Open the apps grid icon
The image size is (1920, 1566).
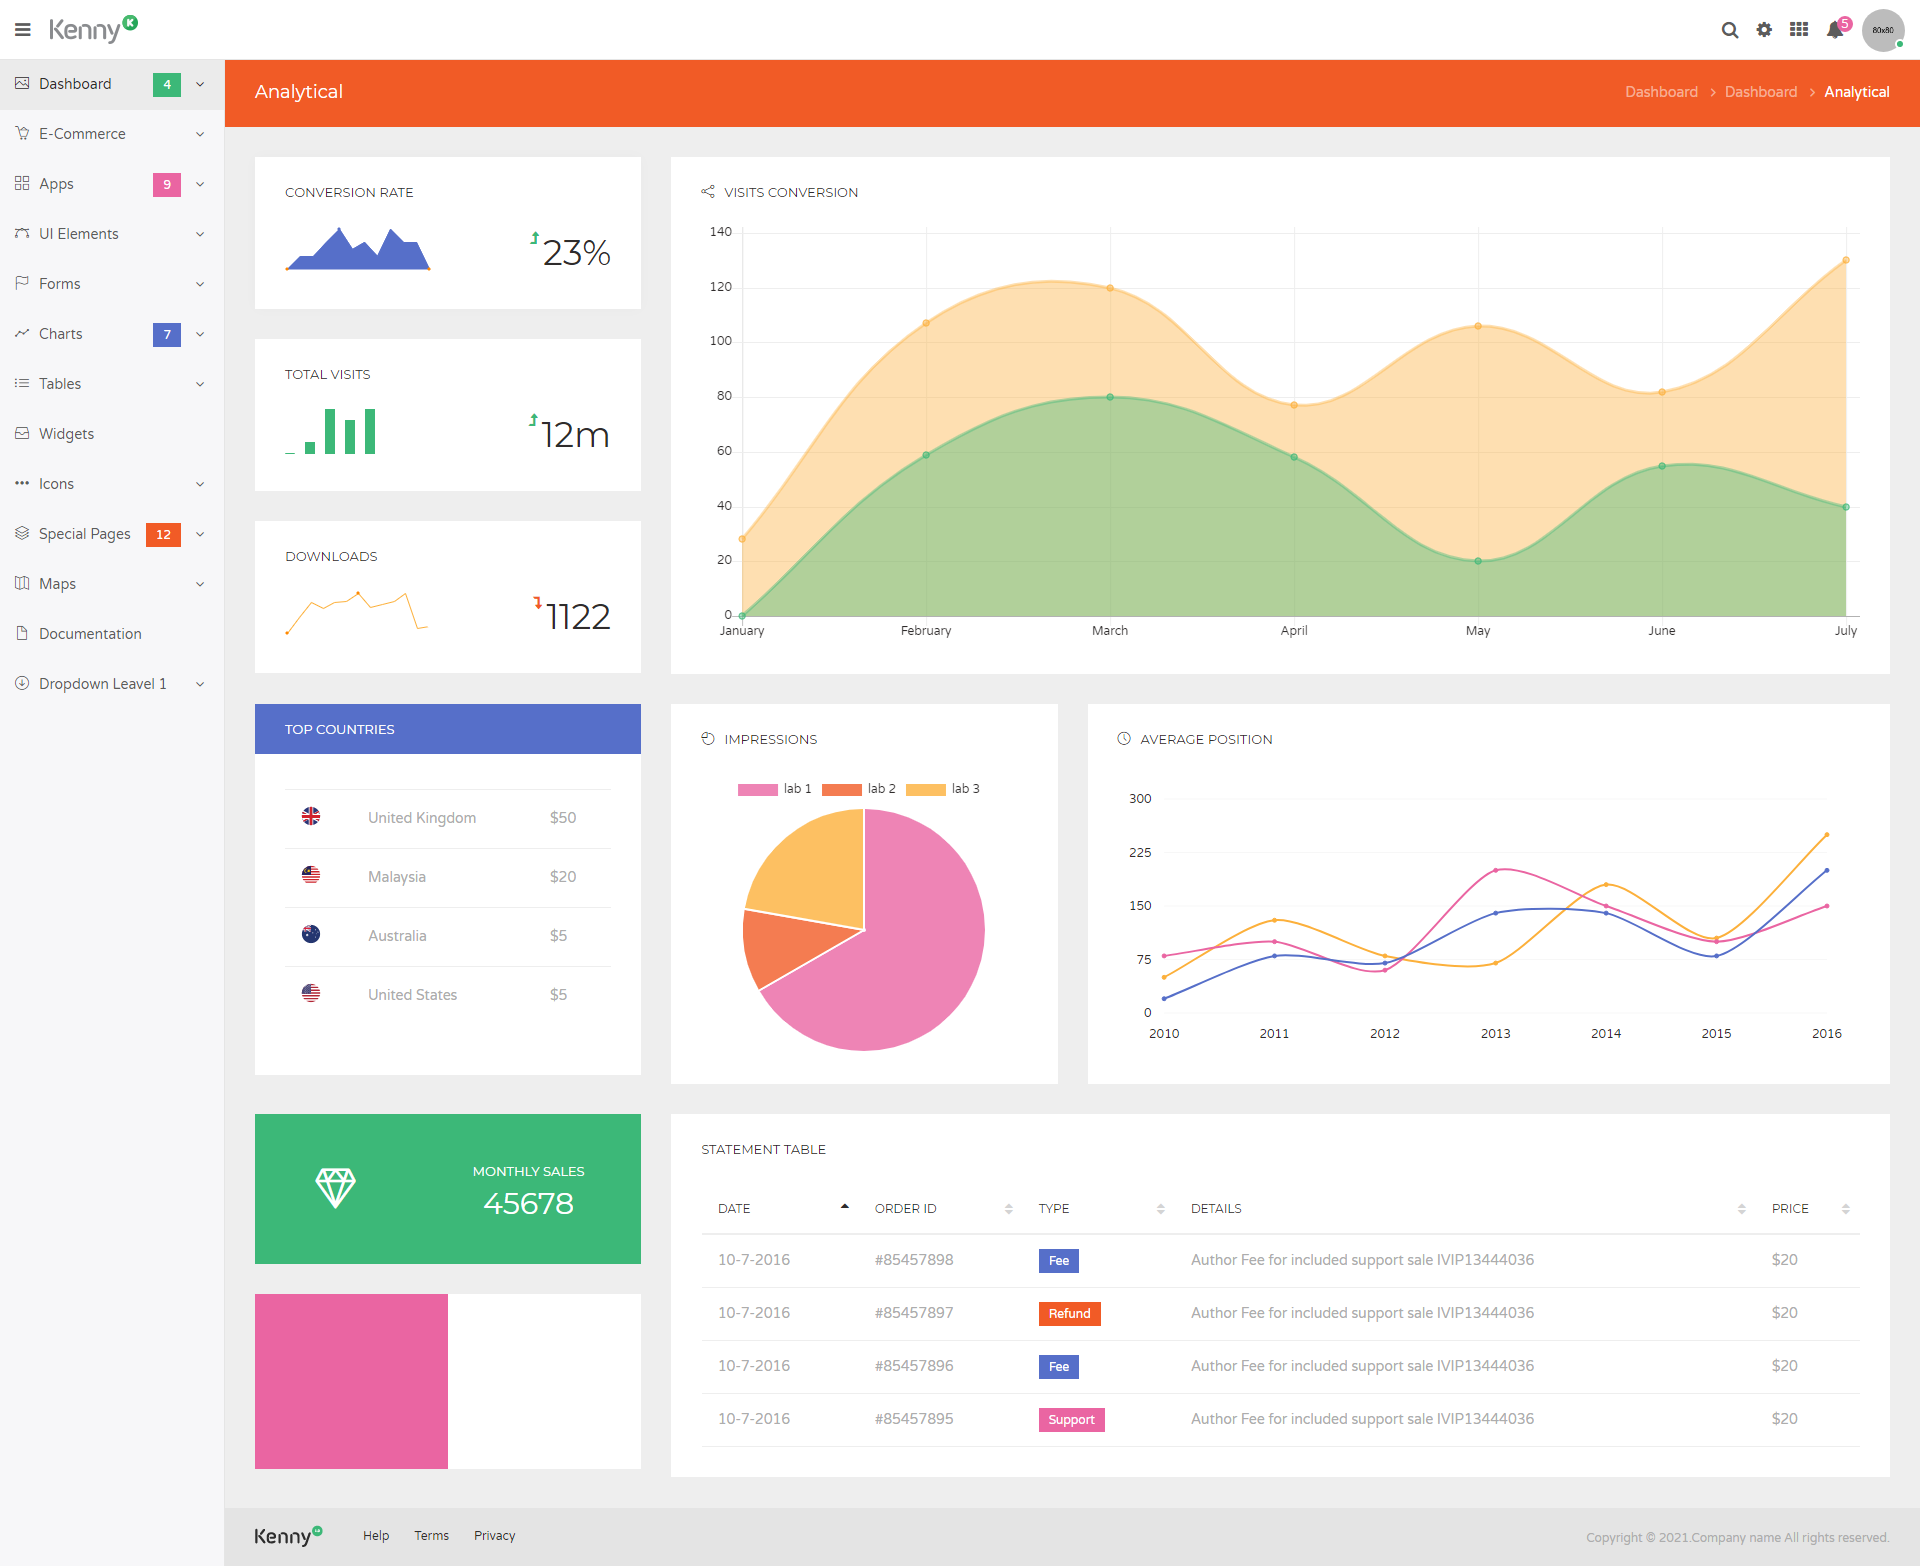pos(1799,30)
